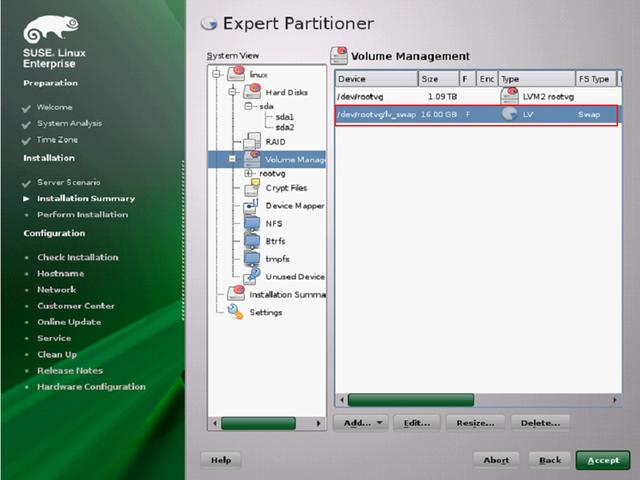Screen dimensions: 640x480
Task: Click the Enc column header
Action: coord(487,79)
